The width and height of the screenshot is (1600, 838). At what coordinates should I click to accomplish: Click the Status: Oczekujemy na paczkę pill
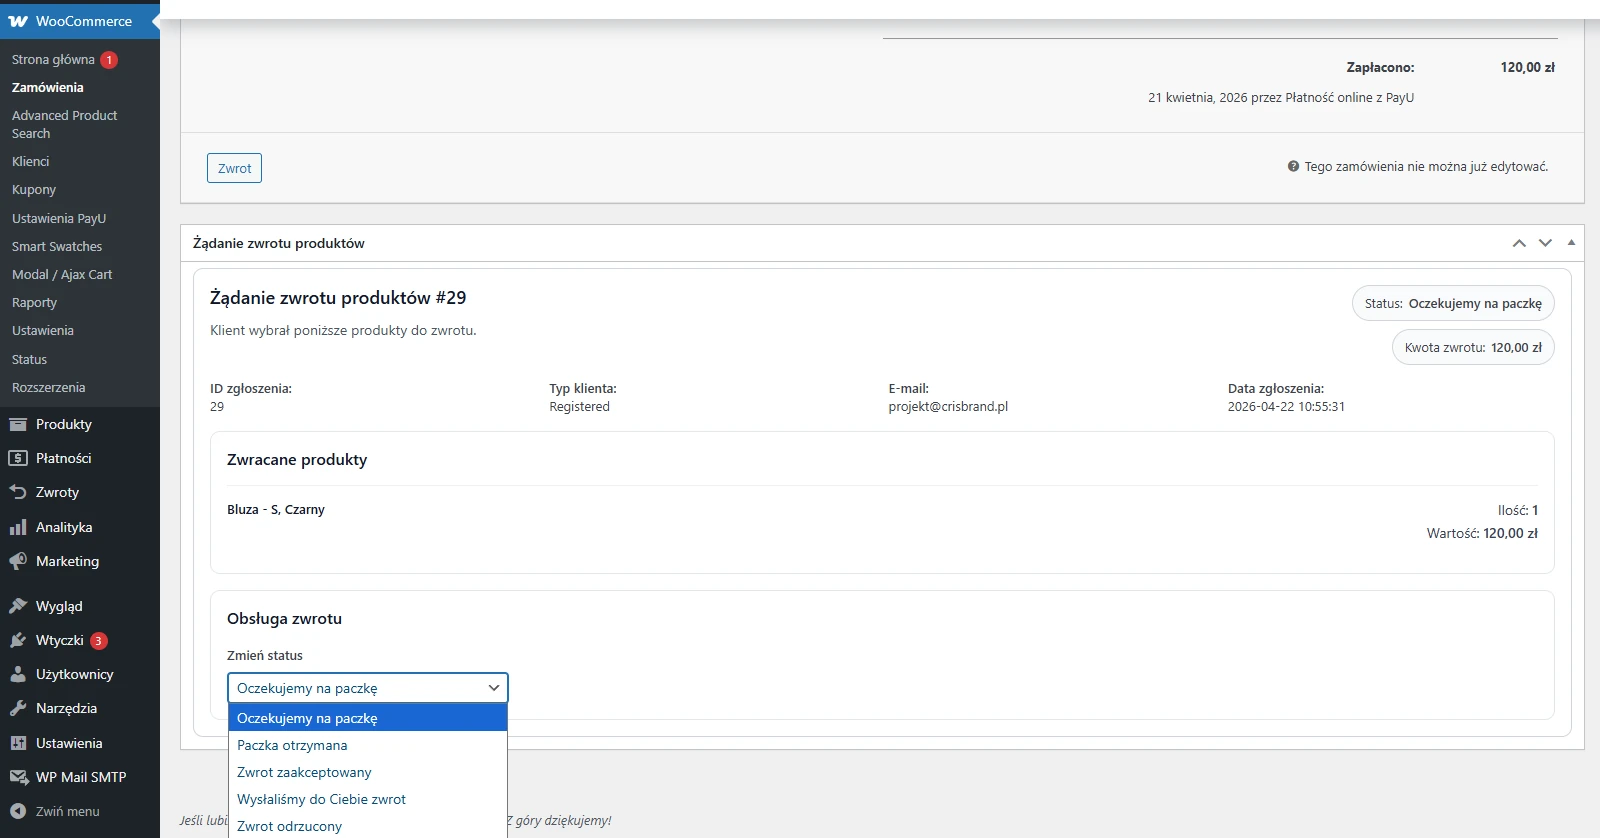coord(1453,303)
